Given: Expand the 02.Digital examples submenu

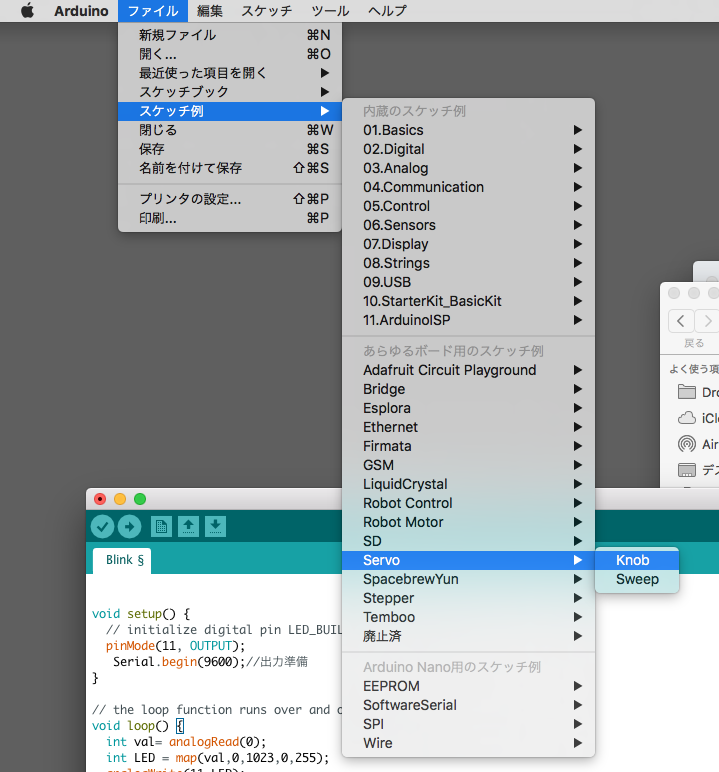Looking at the screenshot, I should coord(468,149).
